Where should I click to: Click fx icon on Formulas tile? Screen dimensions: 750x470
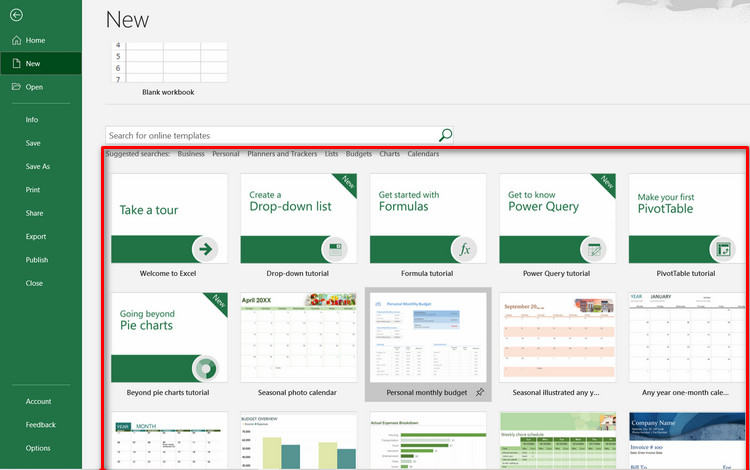464,249
